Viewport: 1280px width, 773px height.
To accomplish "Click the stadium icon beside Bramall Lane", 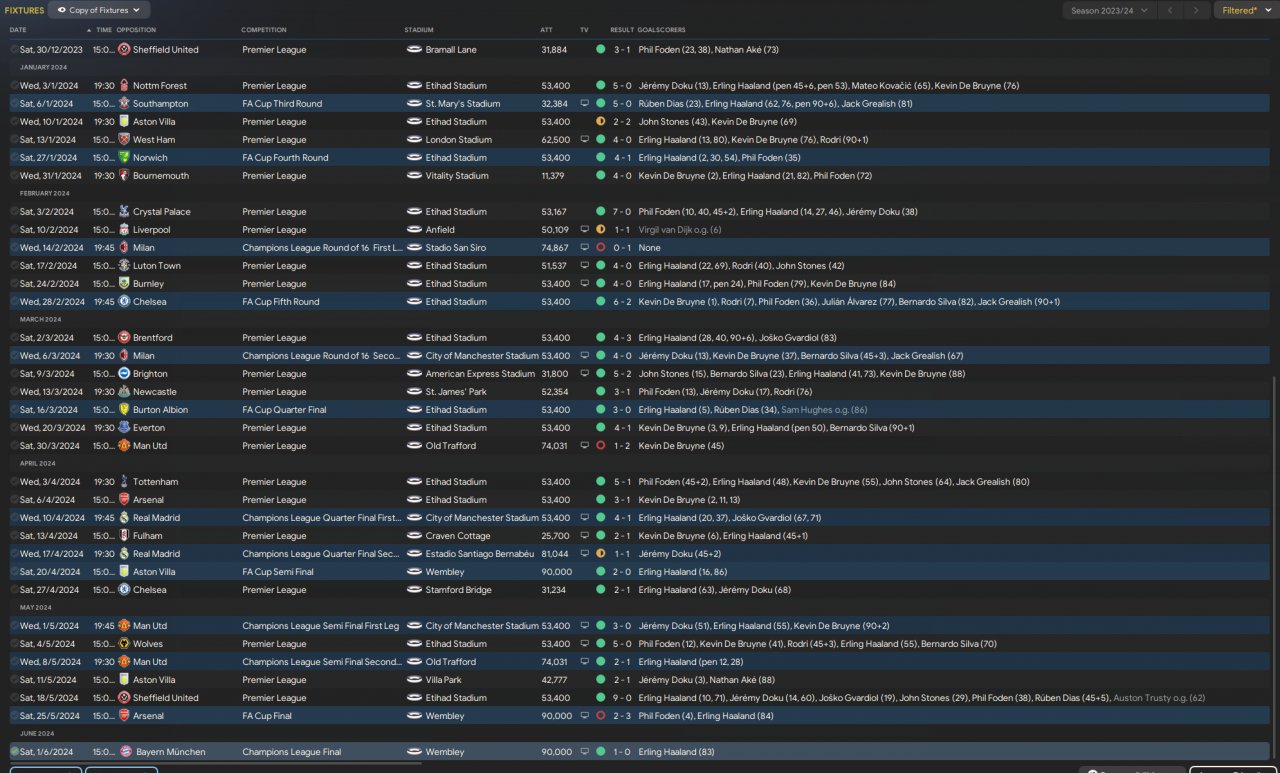I will (x=414, y=50).
